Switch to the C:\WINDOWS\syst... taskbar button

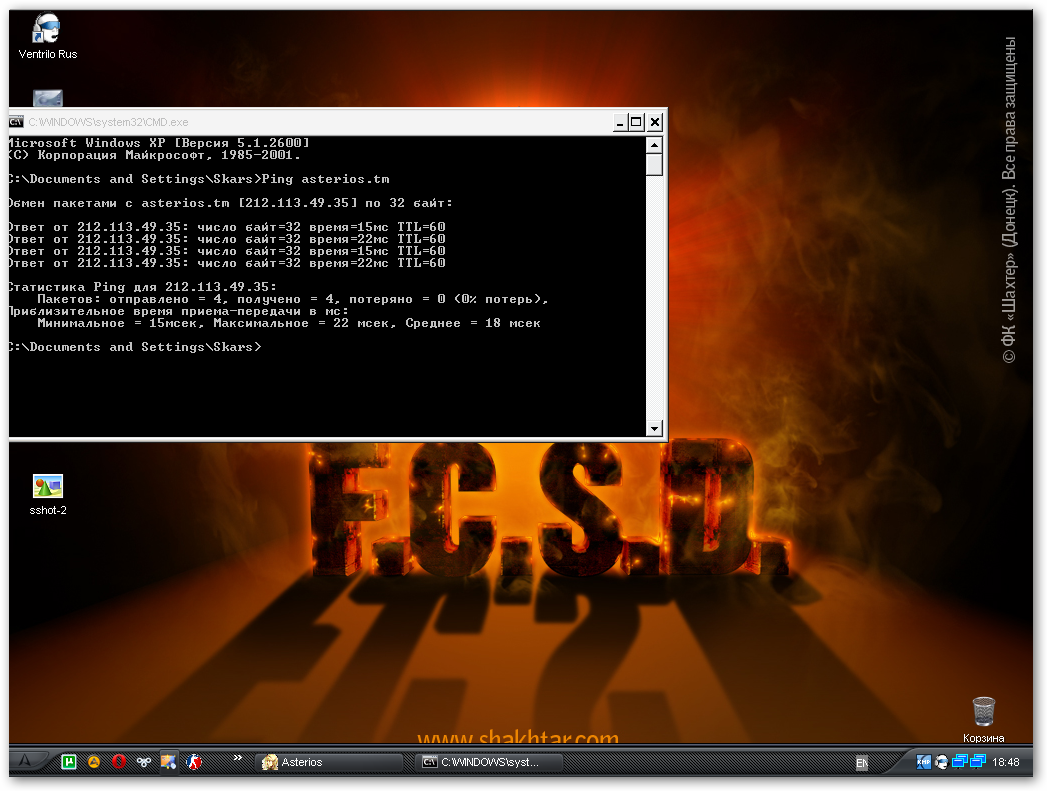[x=489, y=762]
